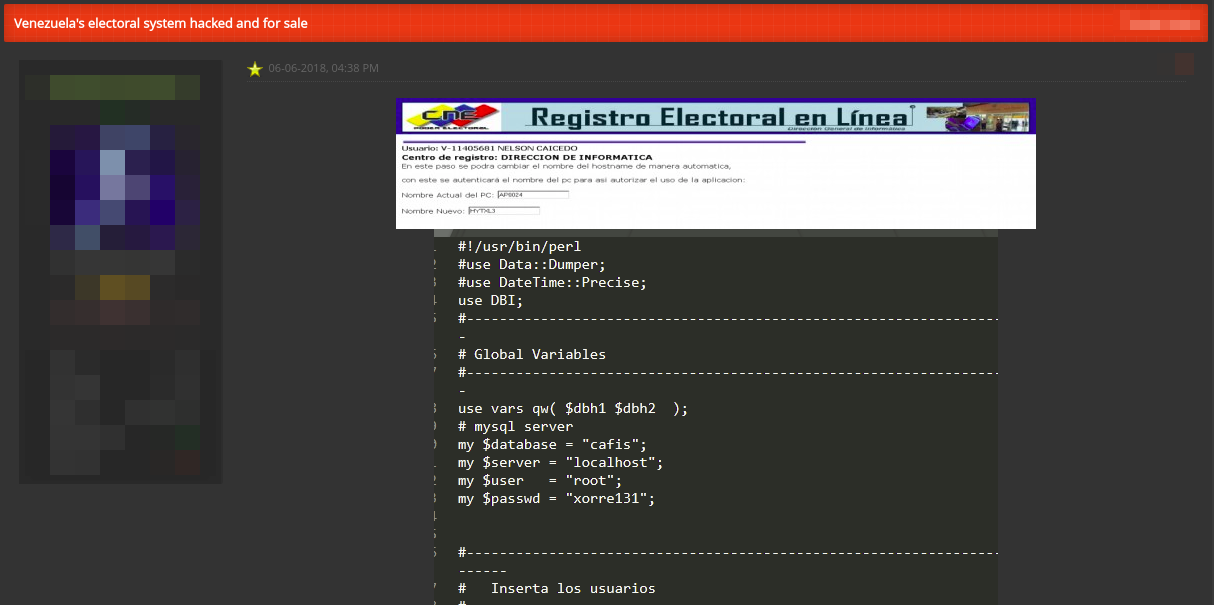Click 'Centro de registro: DIRECCION DE INFORMATICA' text
The image size is (1214, 605).
pos(527,157)
